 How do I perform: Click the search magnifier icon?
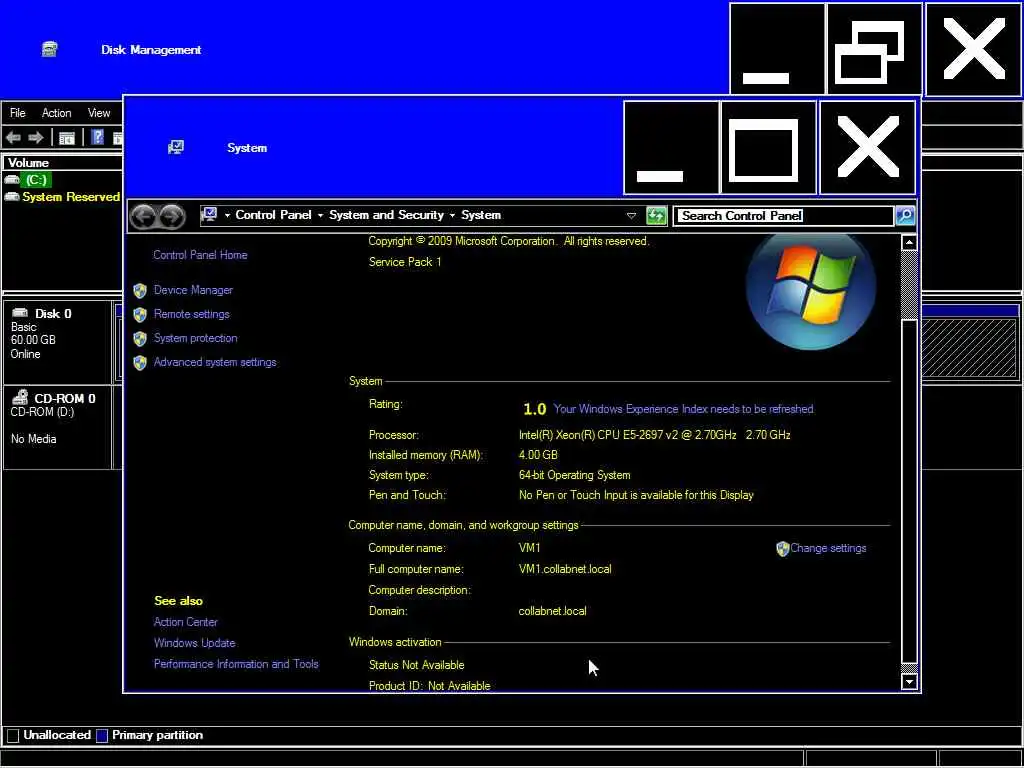point(905,216)
